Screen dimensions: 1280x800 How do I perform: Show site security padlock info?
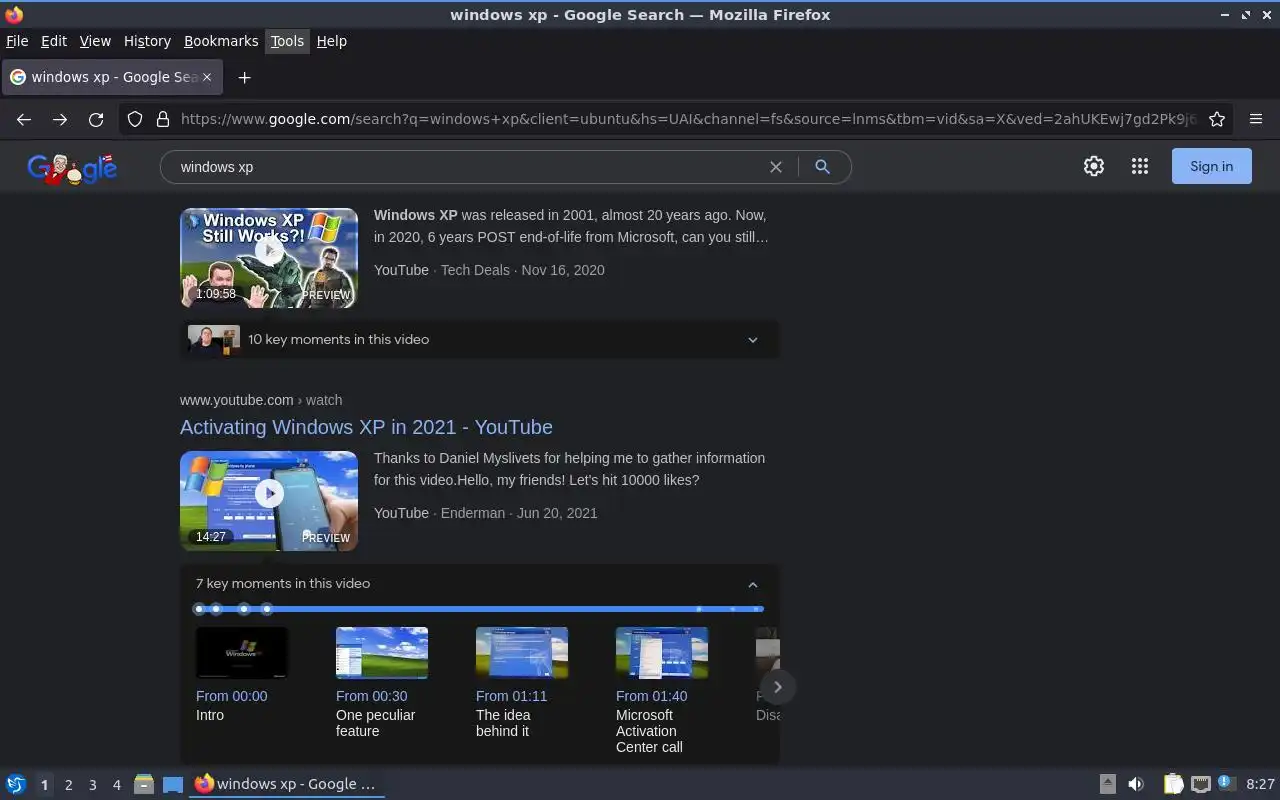coord(163,119)
